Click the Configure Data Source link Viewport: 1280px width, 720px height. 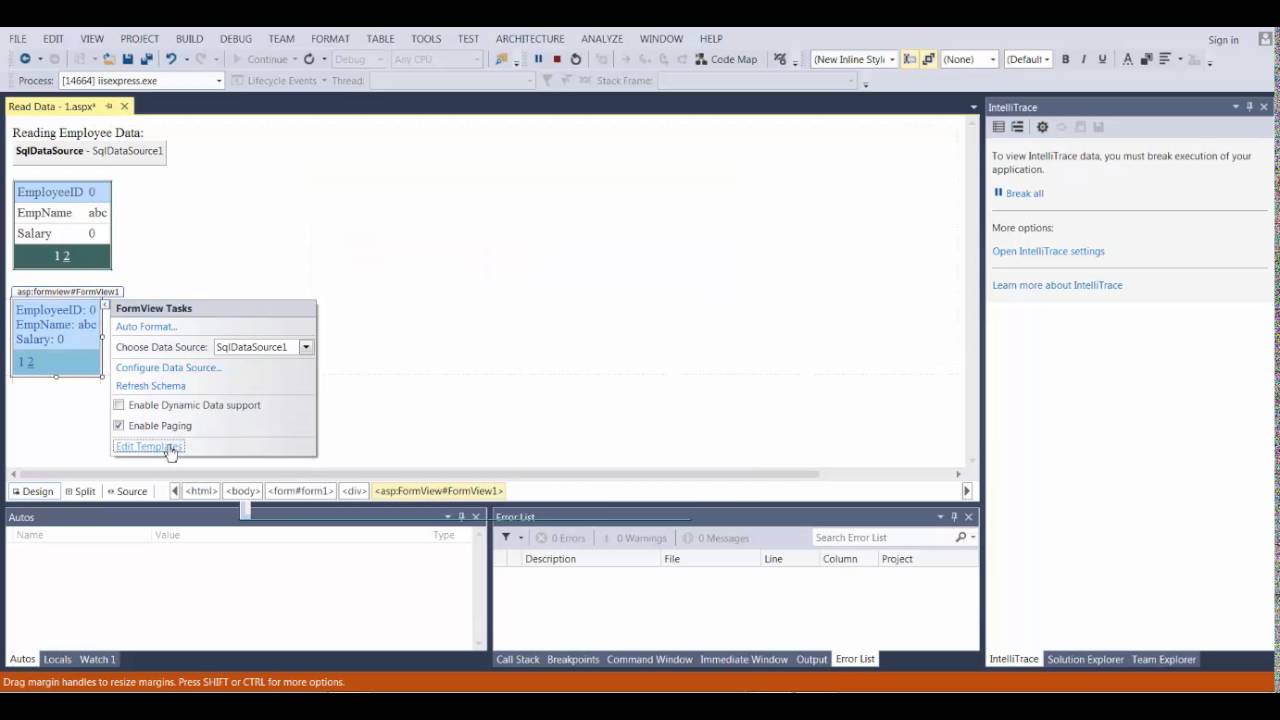(169, 367)
